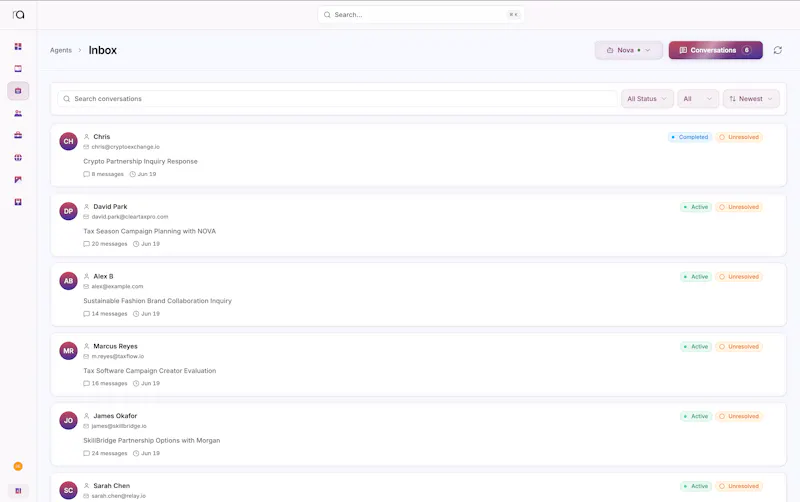The height and width of the screenshot is (502, 800).
Task: Click the app logo at top left
Action: pyautogui.click(x=18, y=15)
